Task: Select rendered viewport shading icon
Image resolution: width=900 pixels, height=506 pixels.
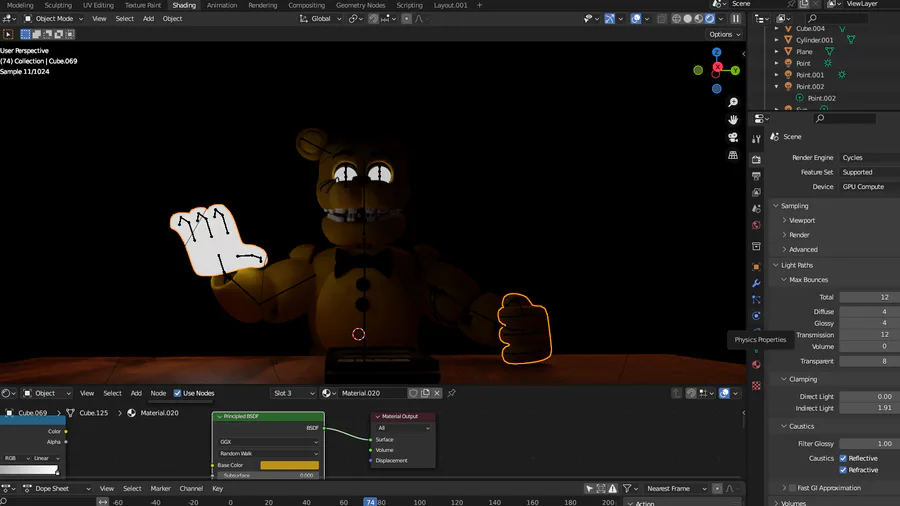Action: (710, 18)
